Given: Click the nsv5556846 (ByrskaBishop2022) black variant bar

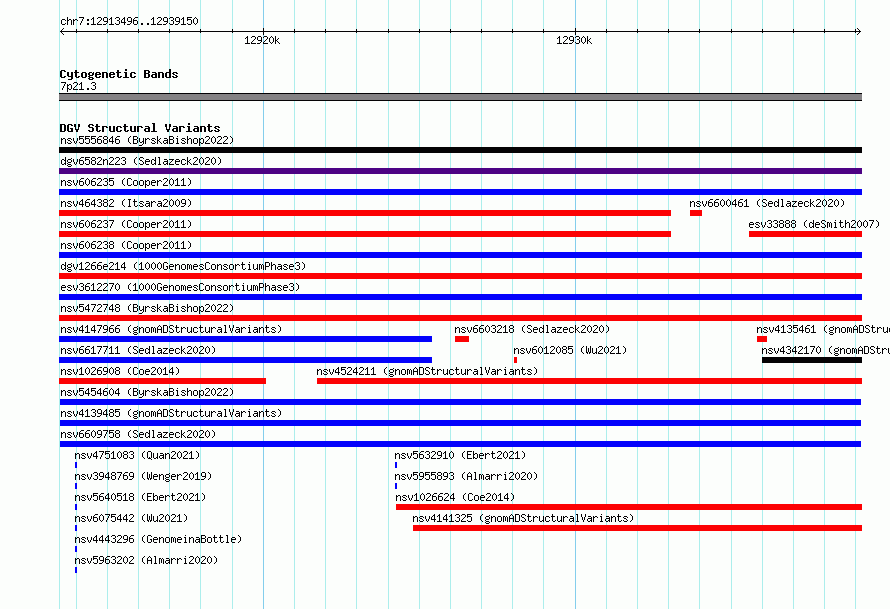Looking at the screenshot, I should click(x=460, y=150).
